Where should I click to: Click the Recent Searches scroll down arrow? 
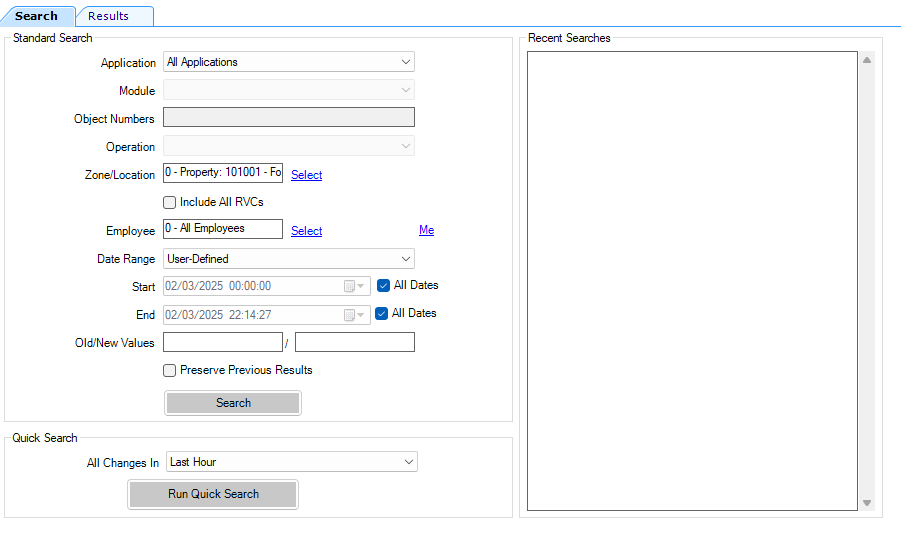(x=867, y=503)
